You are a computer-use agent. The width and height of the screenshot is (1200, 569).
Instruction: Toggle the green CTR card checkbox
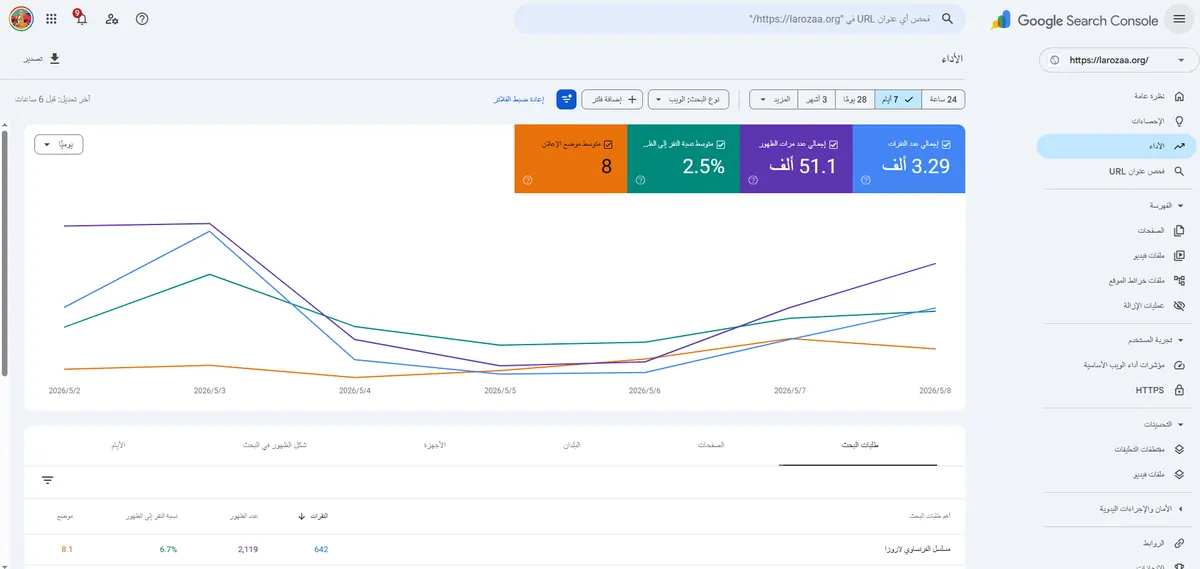coord(721,144)
